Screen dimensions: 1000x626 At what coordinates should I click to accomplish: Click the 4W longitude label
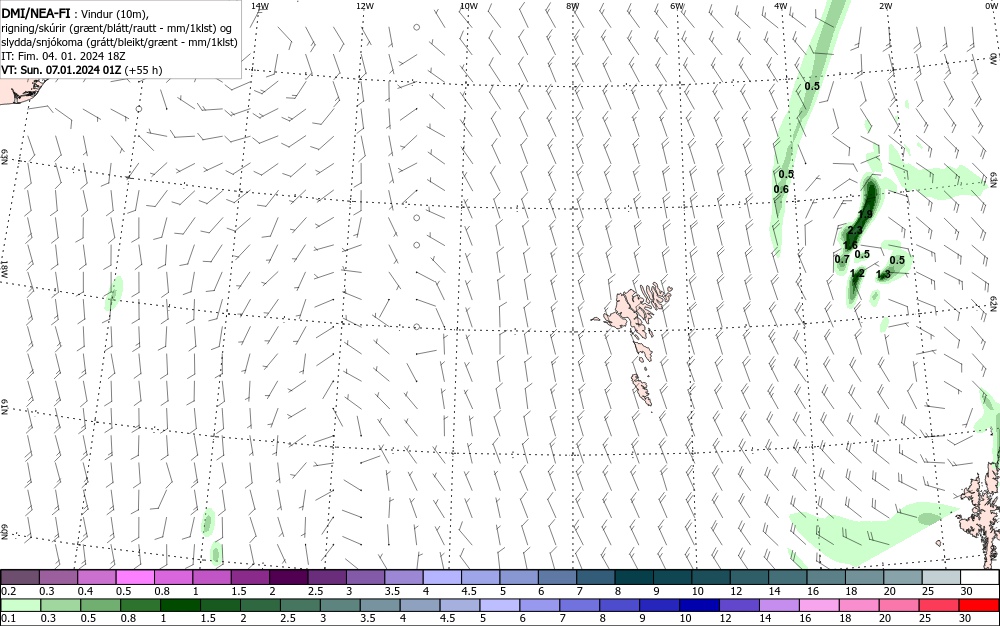click(781, 6)
